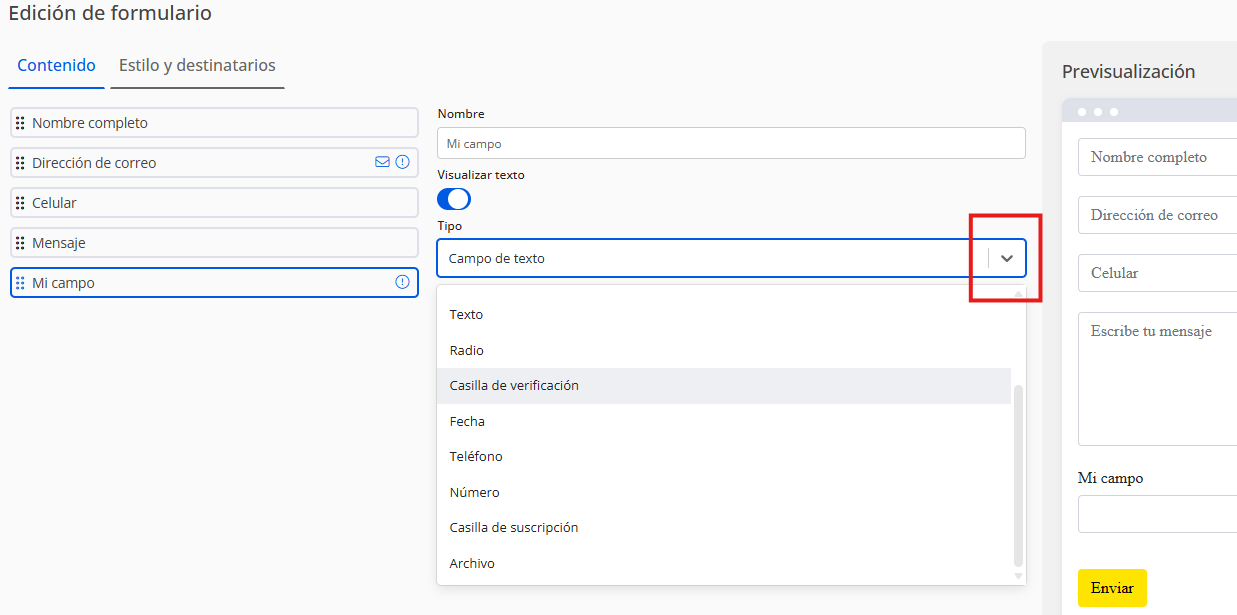Image resolution: width=1237 pixels, height=615 pixels.
Task: Click drag handle beside Celular field
Action: coord(20,203)
